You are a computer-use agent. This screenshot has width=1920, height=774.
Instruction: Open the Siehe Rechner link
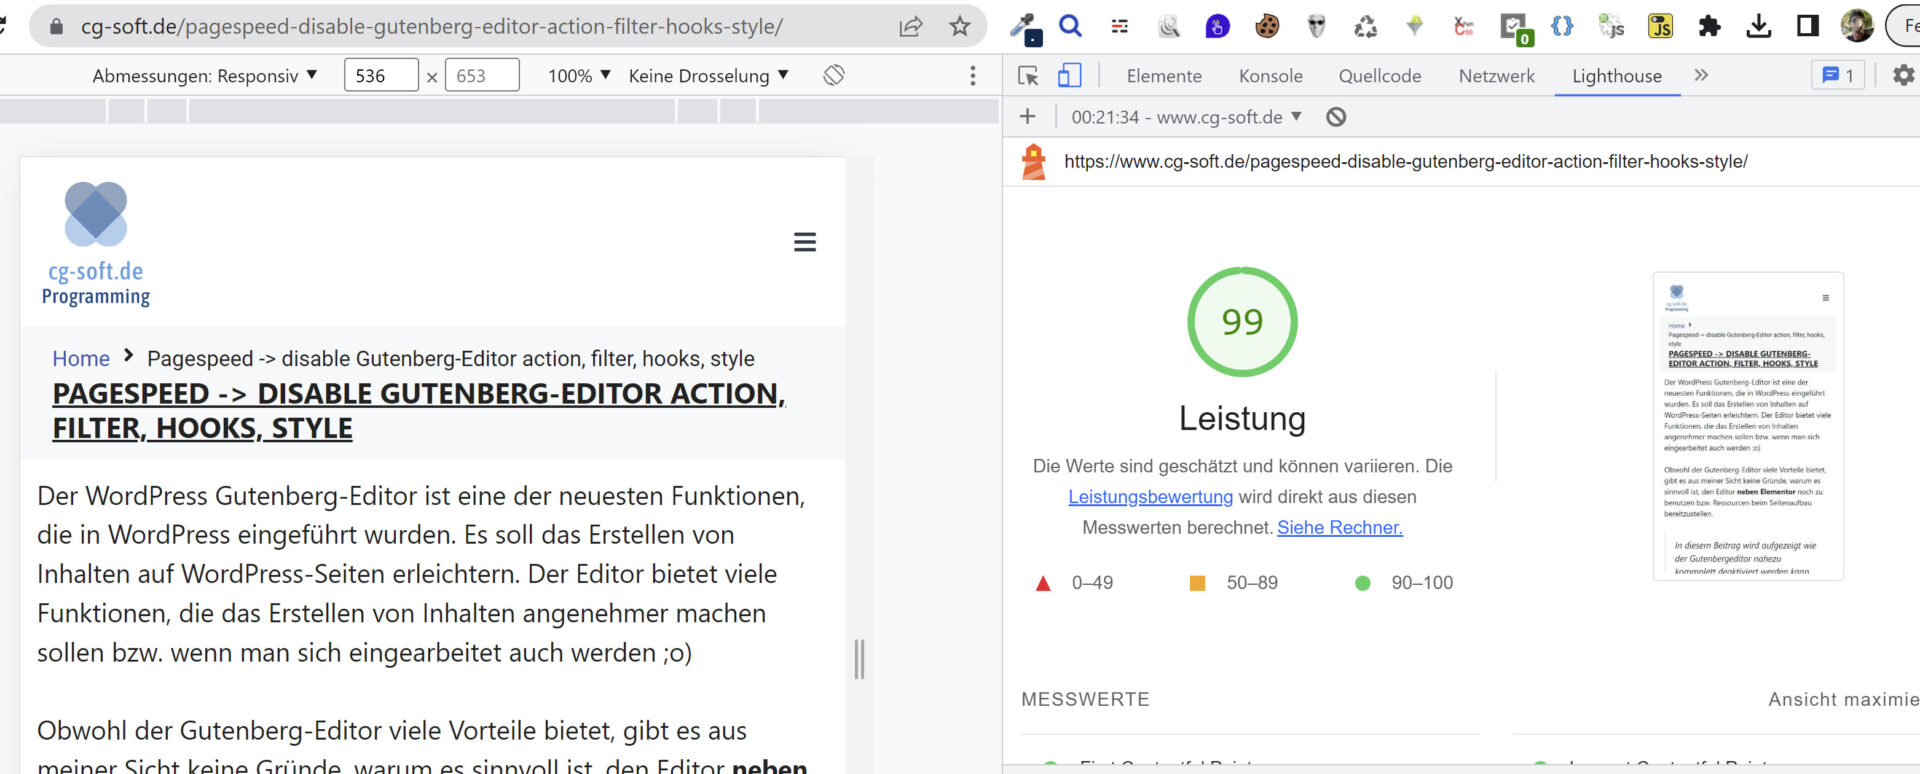1340,528
